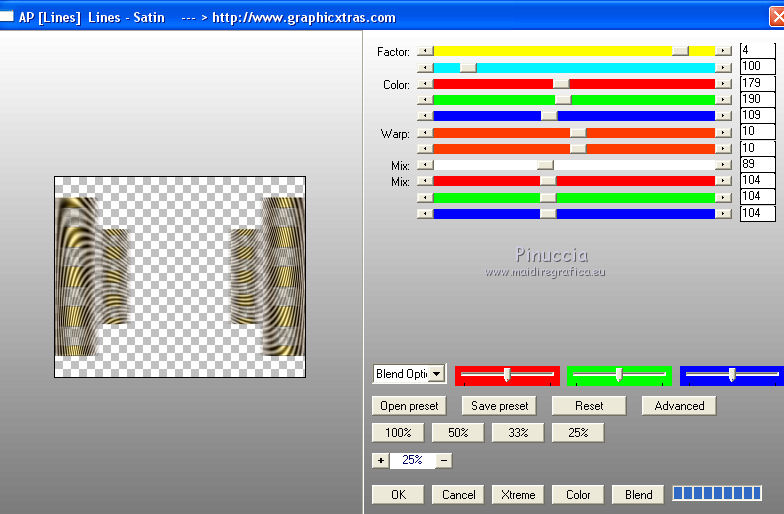Click the Open preset button
The width and height of the screenshot is (784, 514).
[409, 406]
